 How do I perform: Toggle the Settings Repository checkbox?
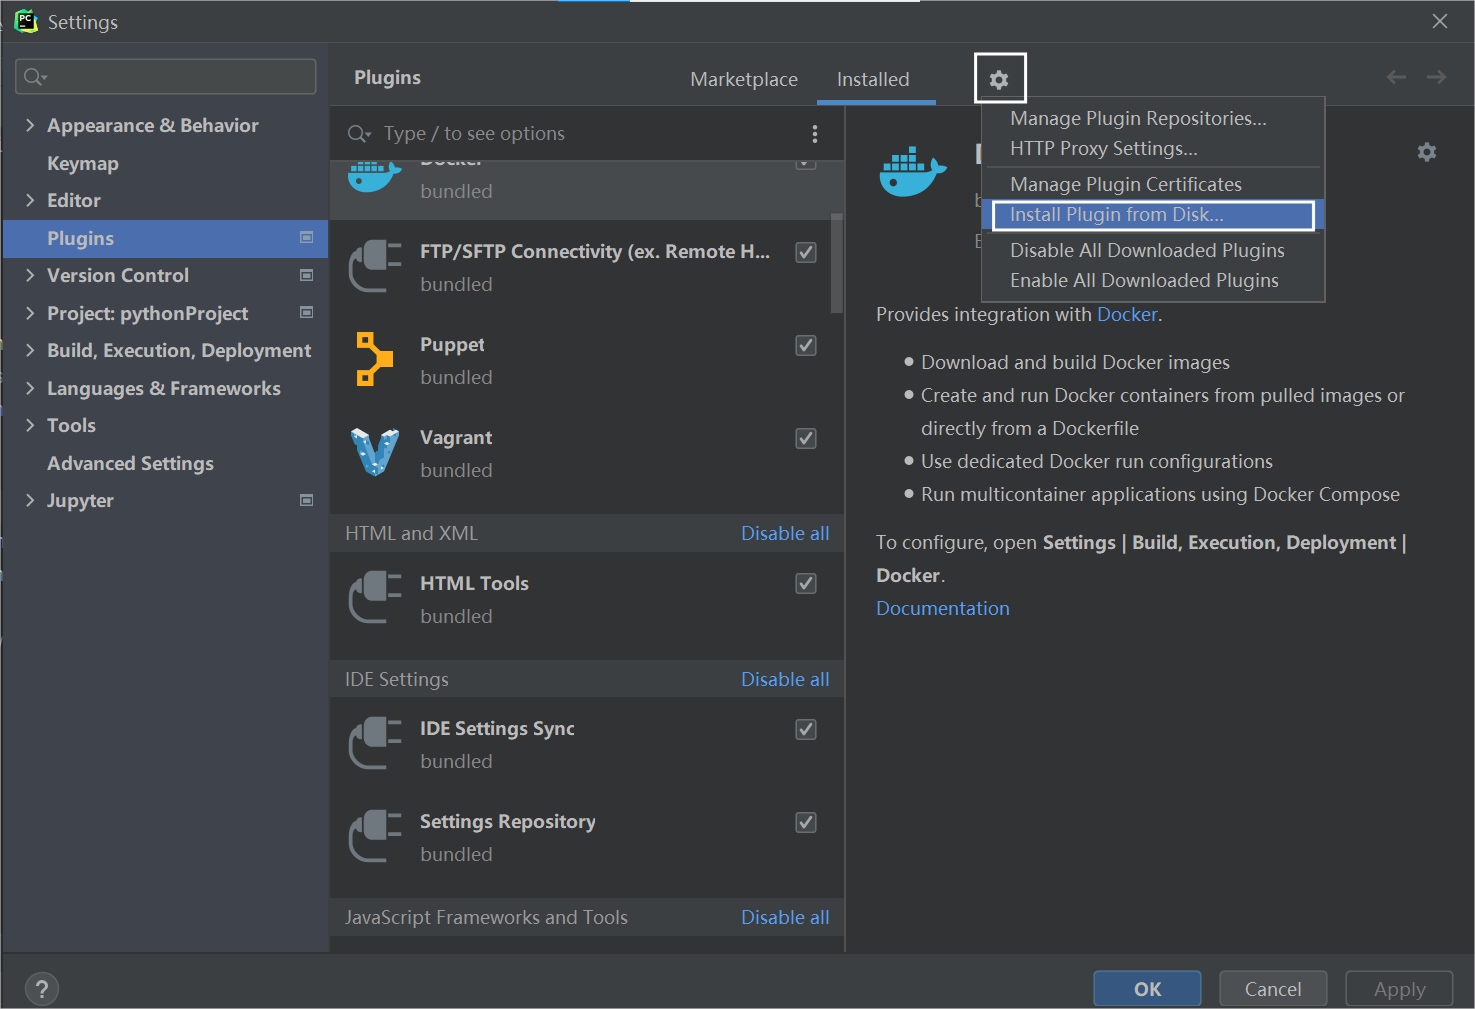pyautogui.click(x=805, y=822)
